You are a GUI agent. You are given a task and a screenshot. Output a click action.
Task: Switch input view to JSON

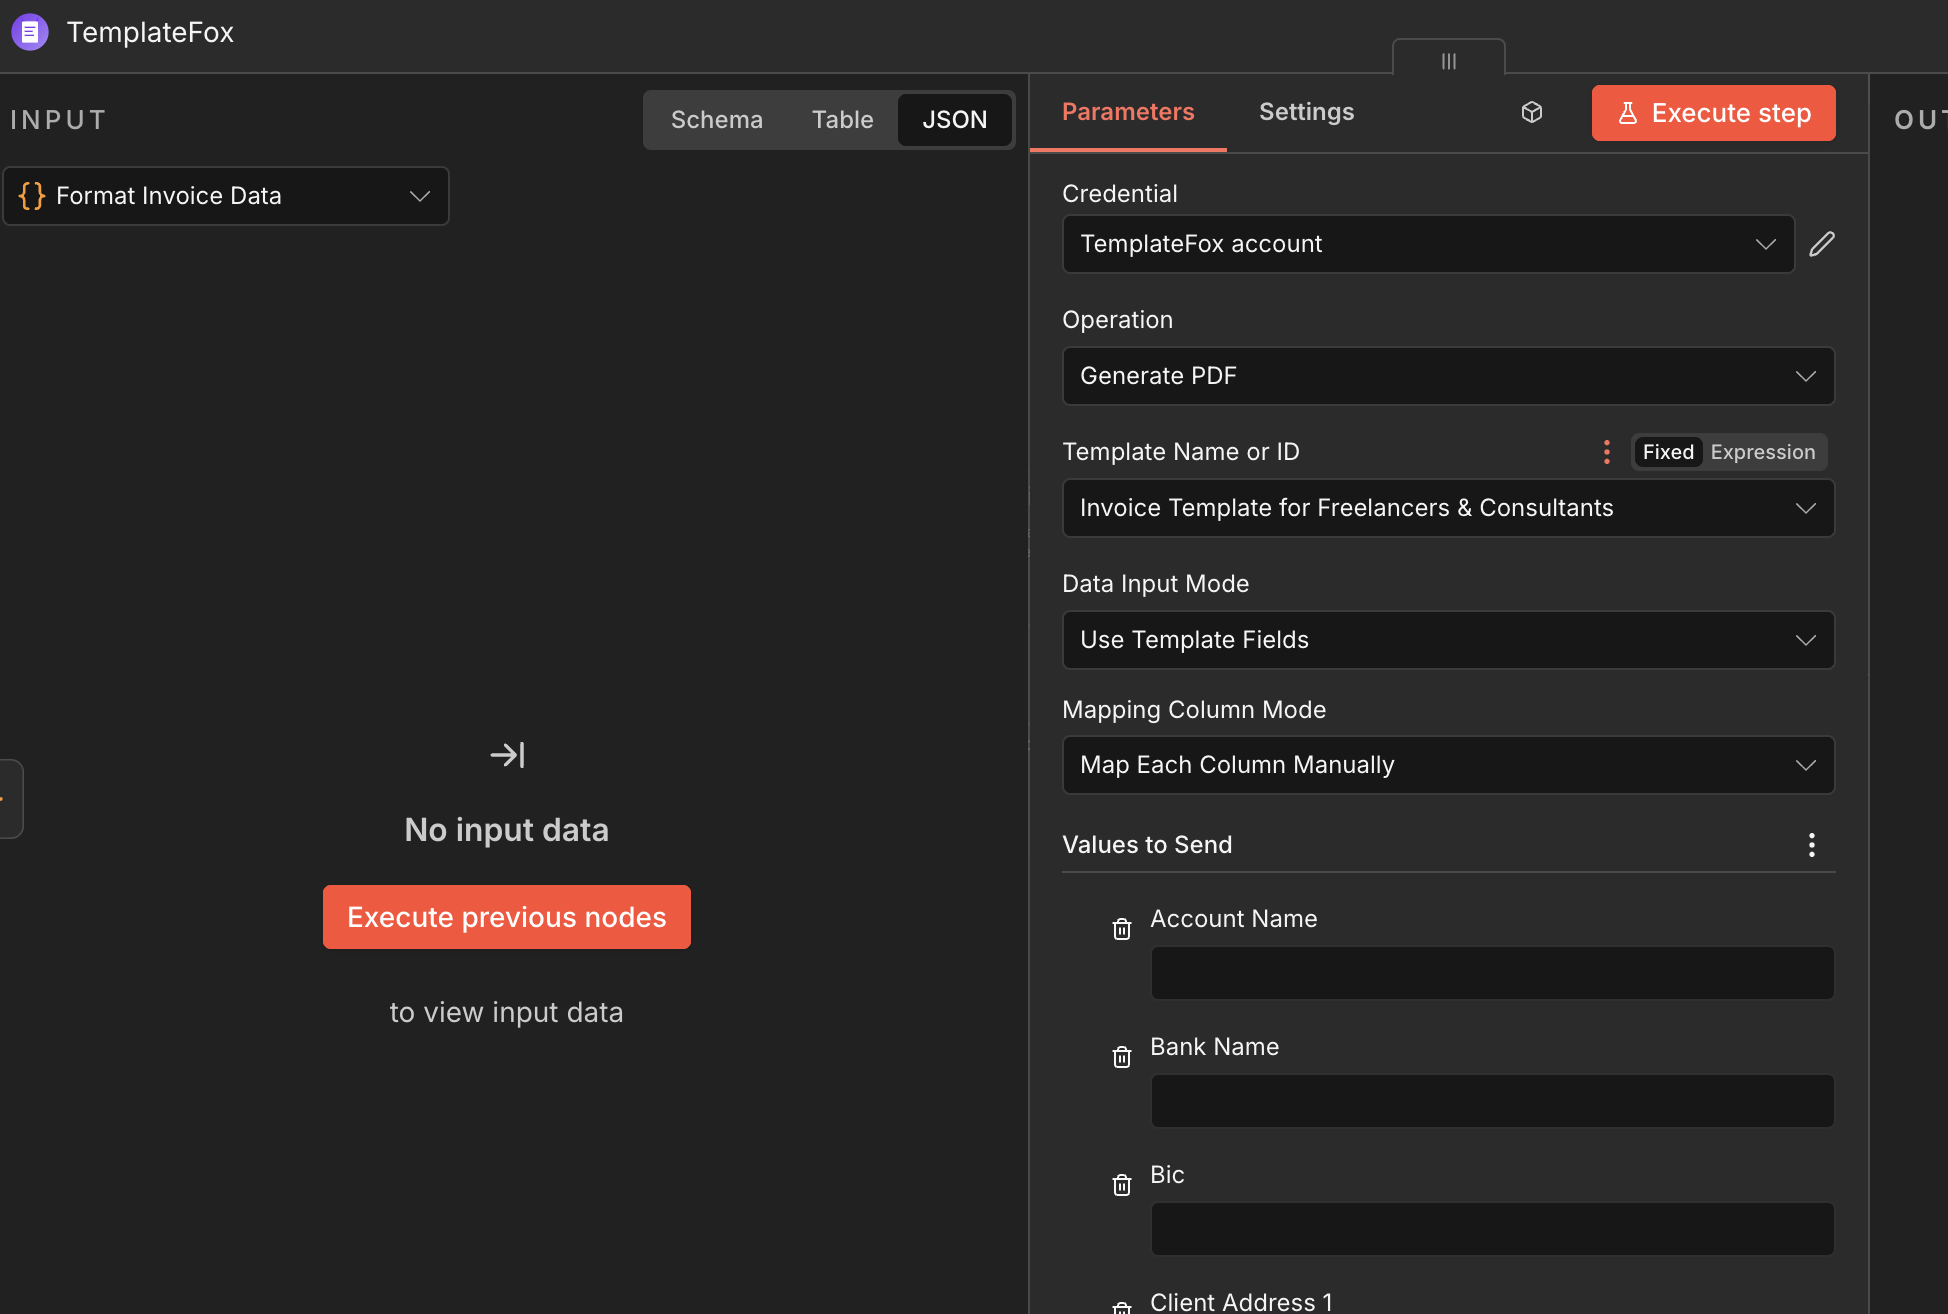pos(955,120)
